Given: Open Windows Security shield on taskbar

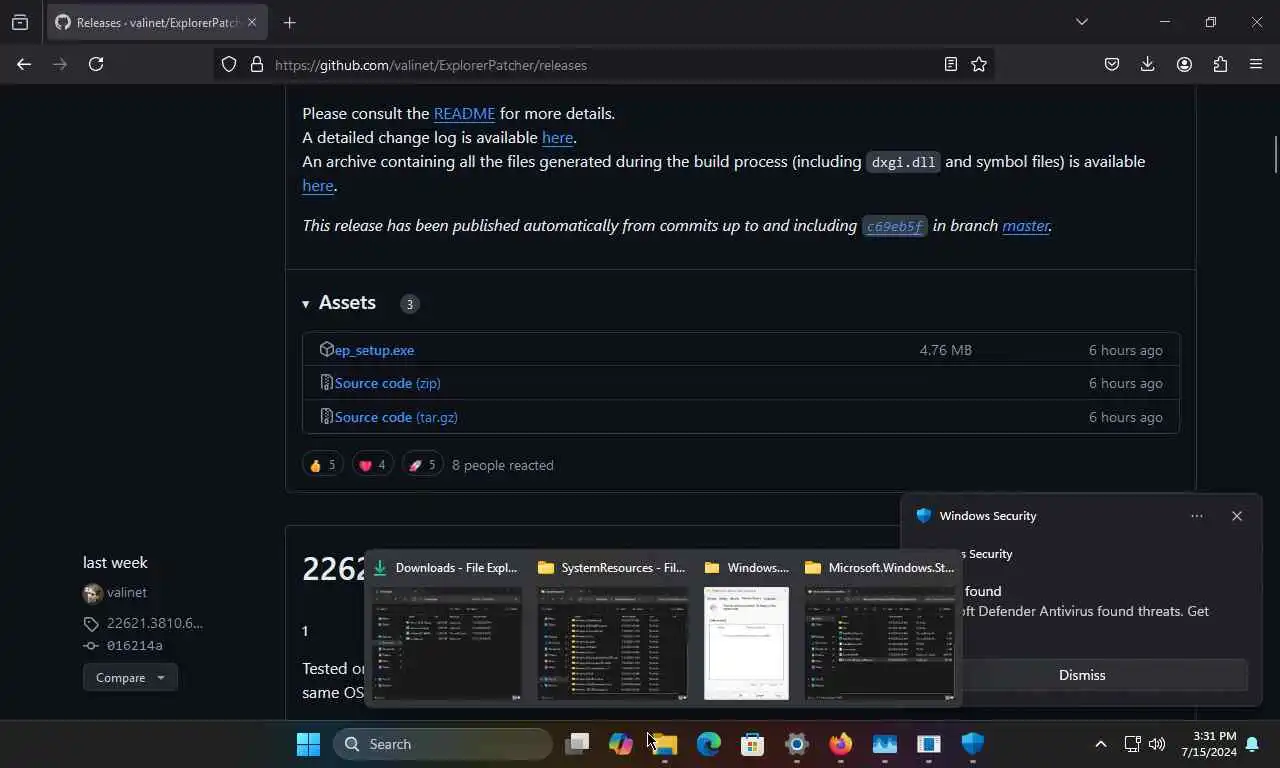Looking at the screenshot, I should (973, 744).
